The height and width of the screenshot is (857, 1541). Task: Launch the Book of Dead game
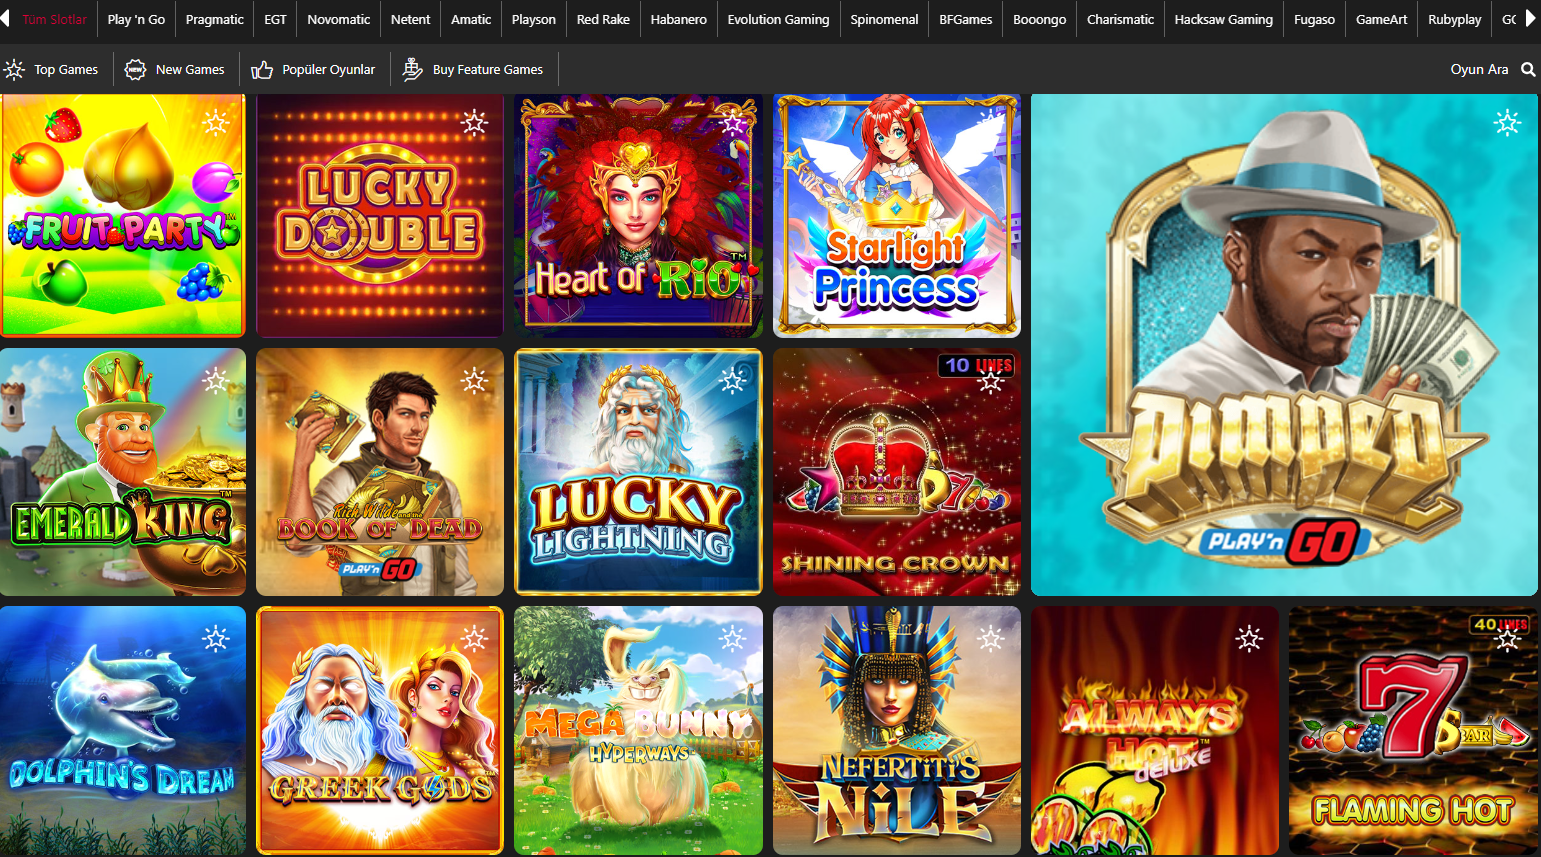click(380, 472)
